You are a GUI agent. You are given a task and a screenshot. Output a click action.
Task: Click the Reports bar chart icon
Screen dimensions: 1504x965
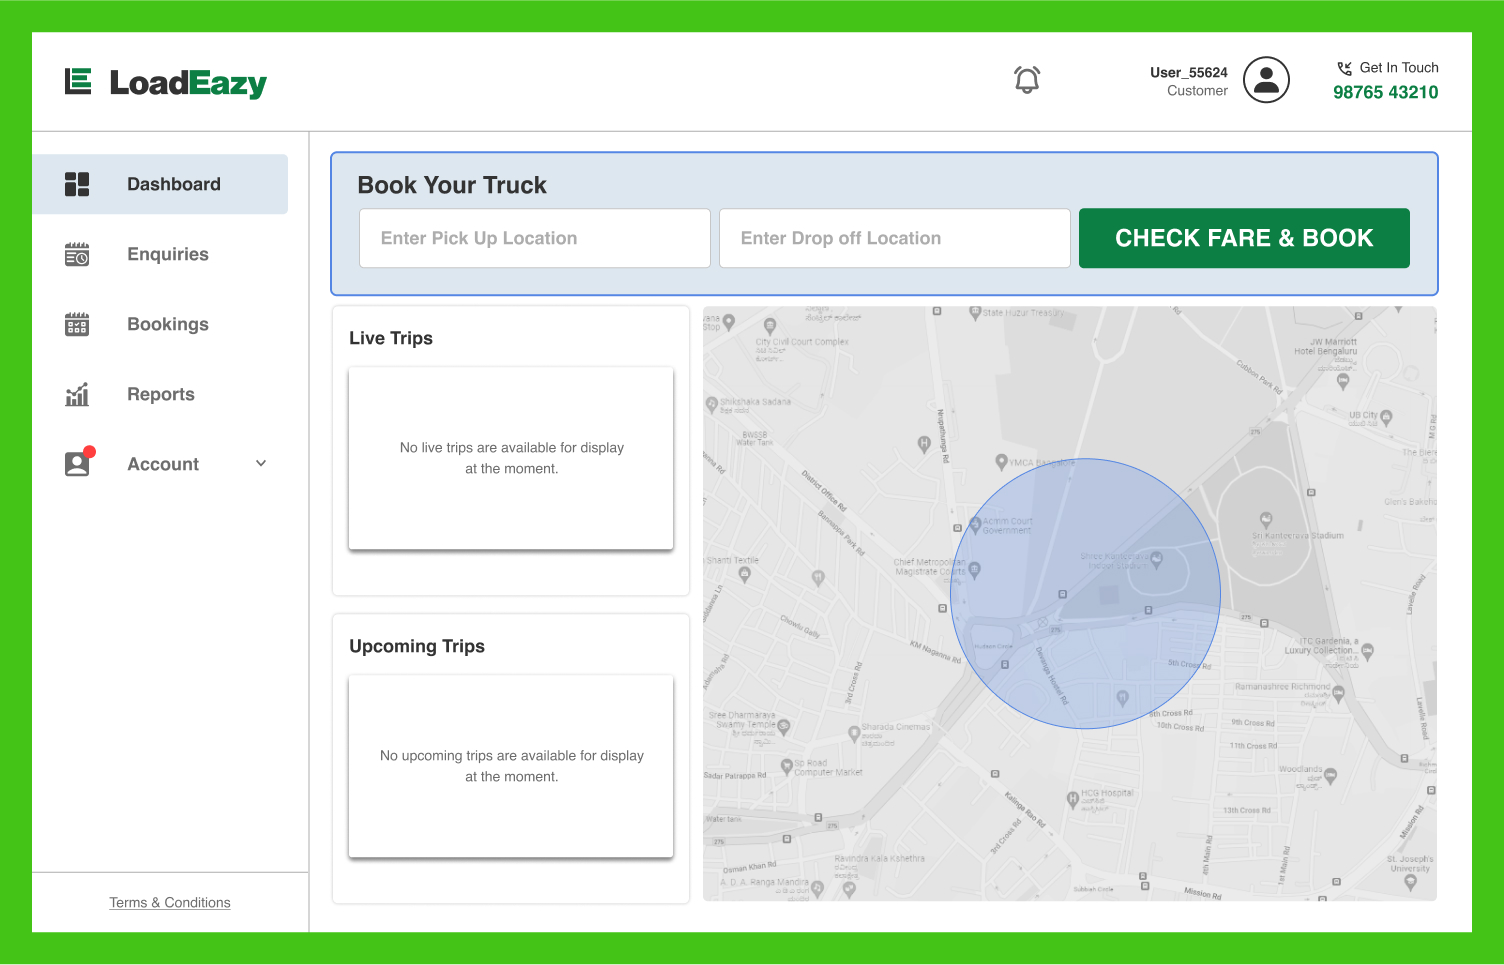tap(77, 394)
